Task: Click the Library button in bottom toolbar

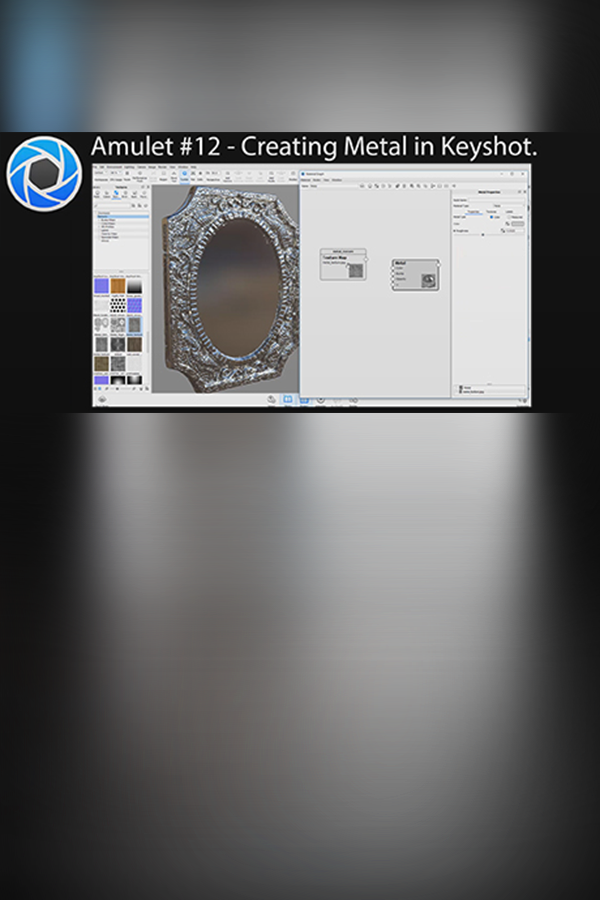Action: pyautogui.click(x=288, y=399)
